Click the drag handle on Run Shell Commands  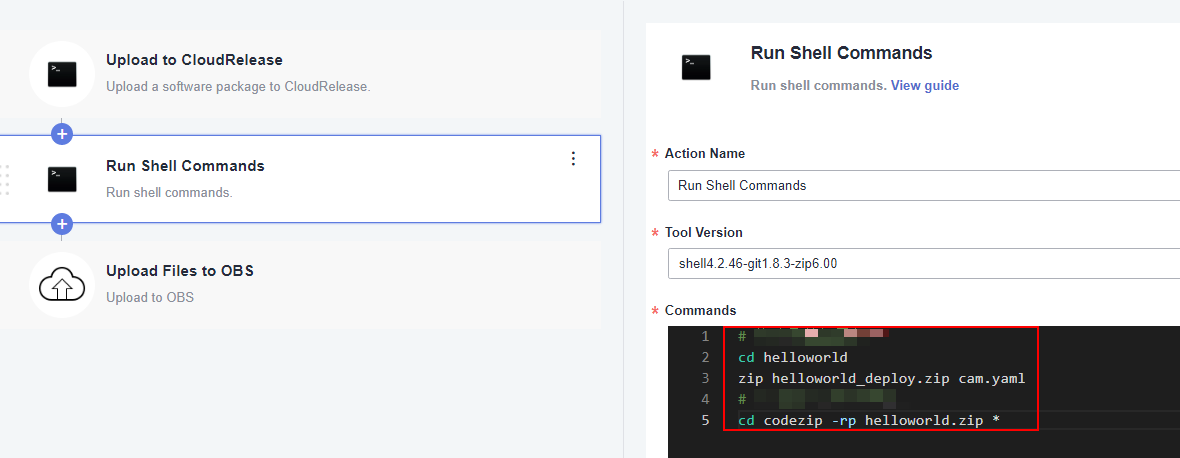tap(5, 179)
